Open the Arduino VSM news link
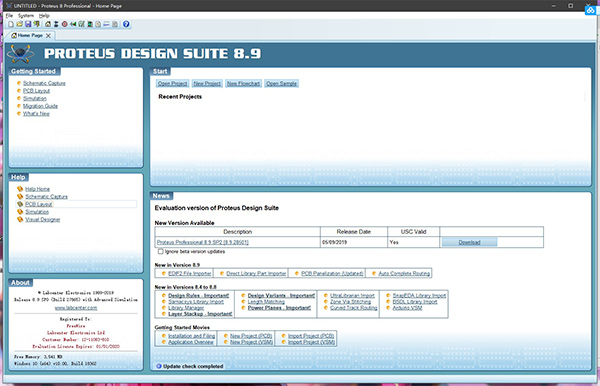This screenshot has width=600, height=386. pos(407,308)
